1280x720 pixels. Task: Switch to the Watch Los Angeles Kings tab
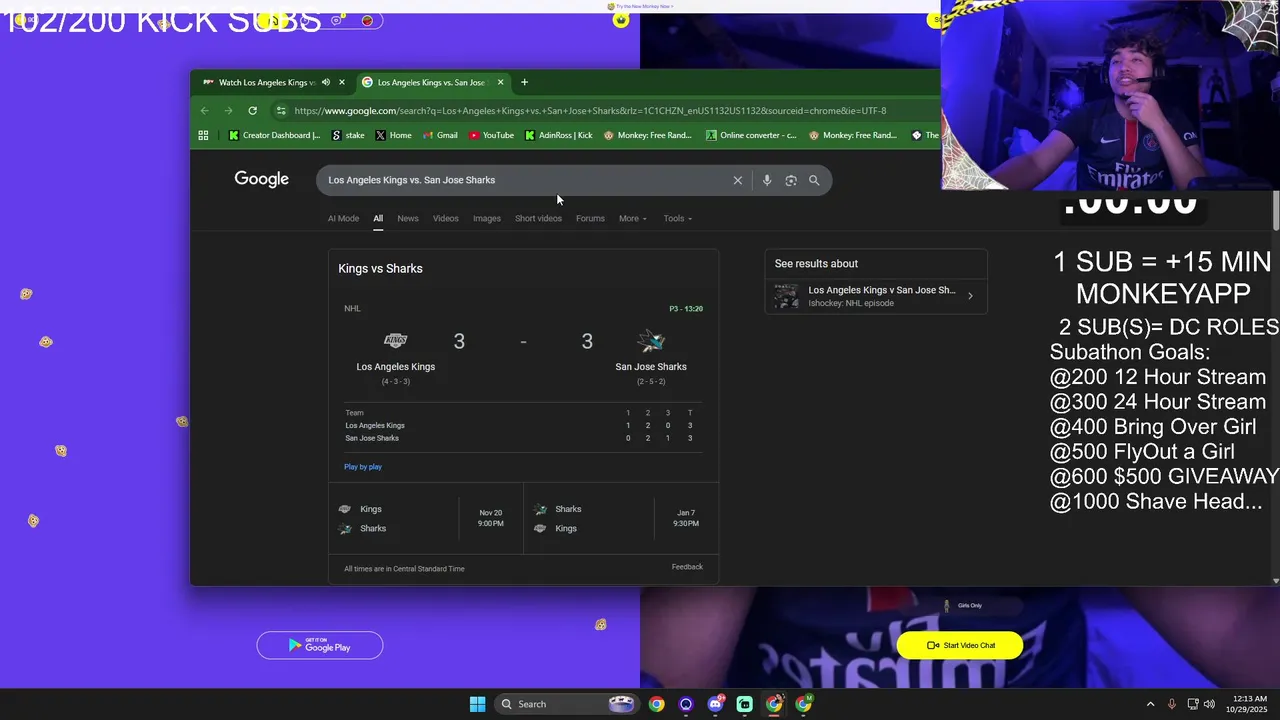pyautogui.click(x=266, y=82)
